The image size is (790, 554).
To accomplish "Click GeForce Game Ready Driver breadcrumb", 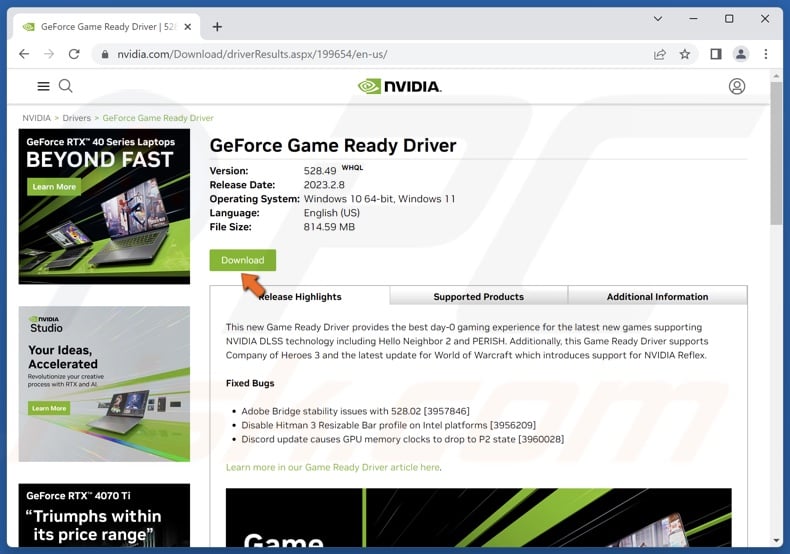I will click(158, 118).
